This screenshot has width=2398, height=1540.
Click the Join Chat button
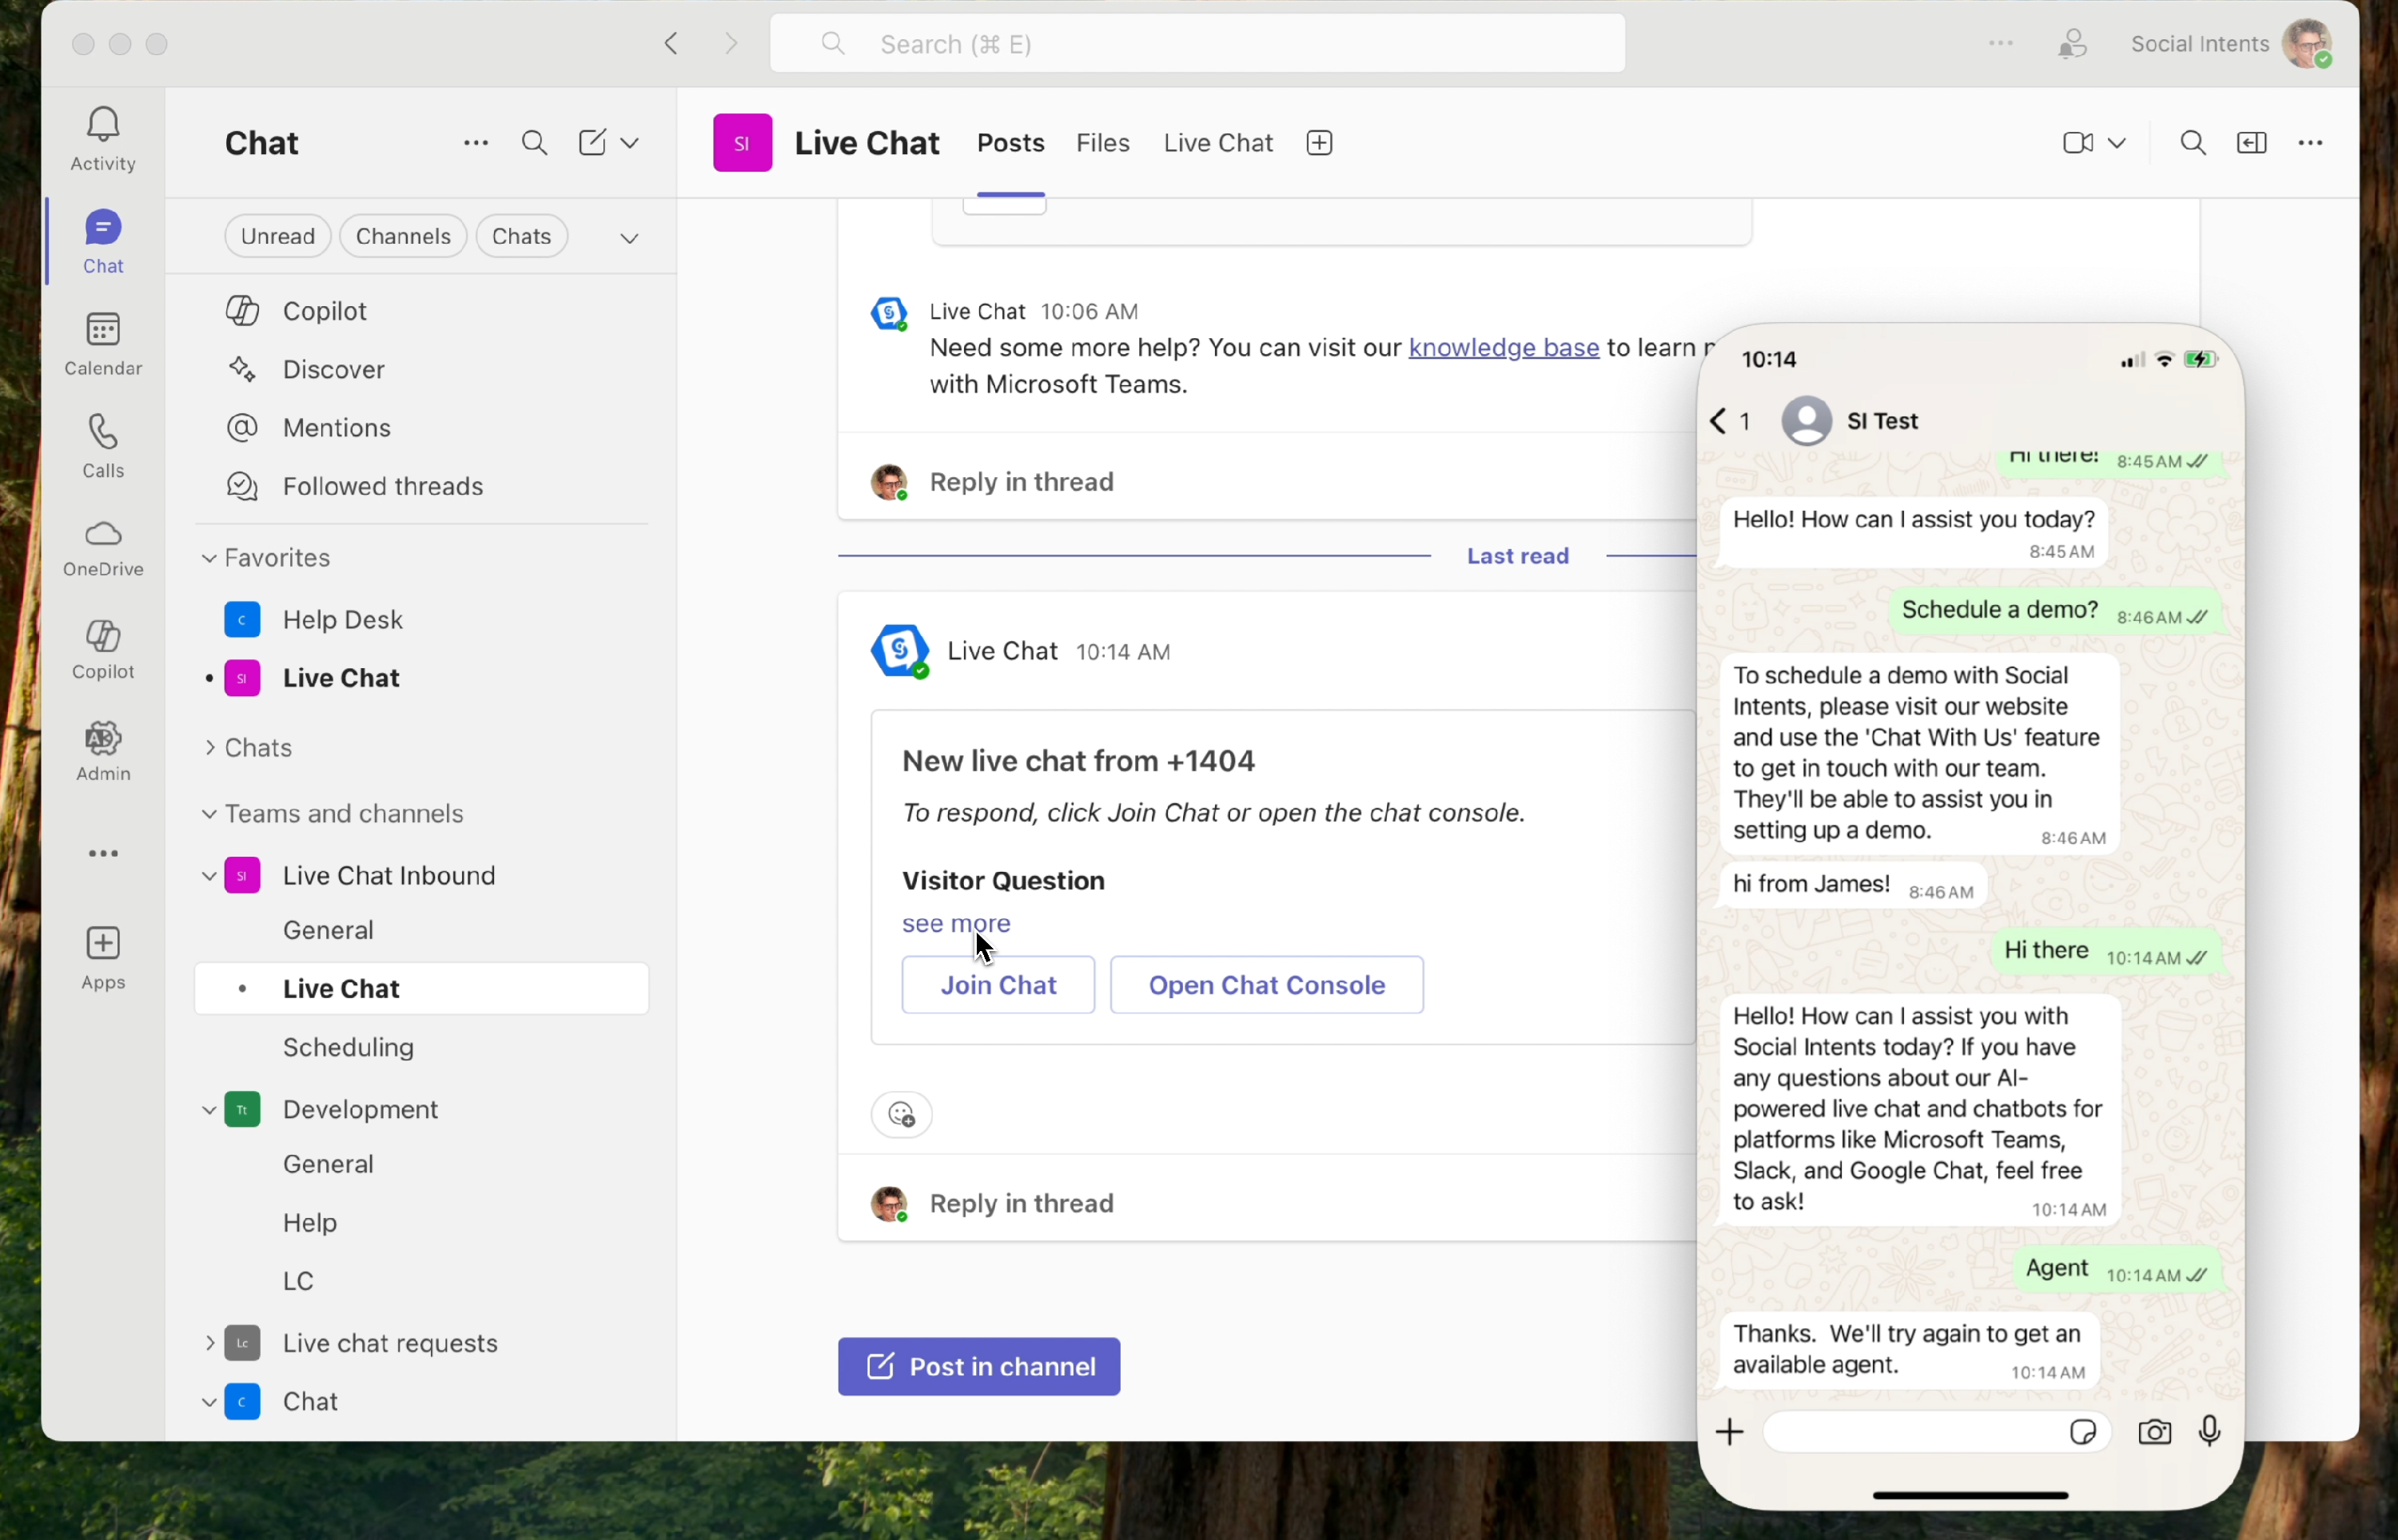(997, 985)
